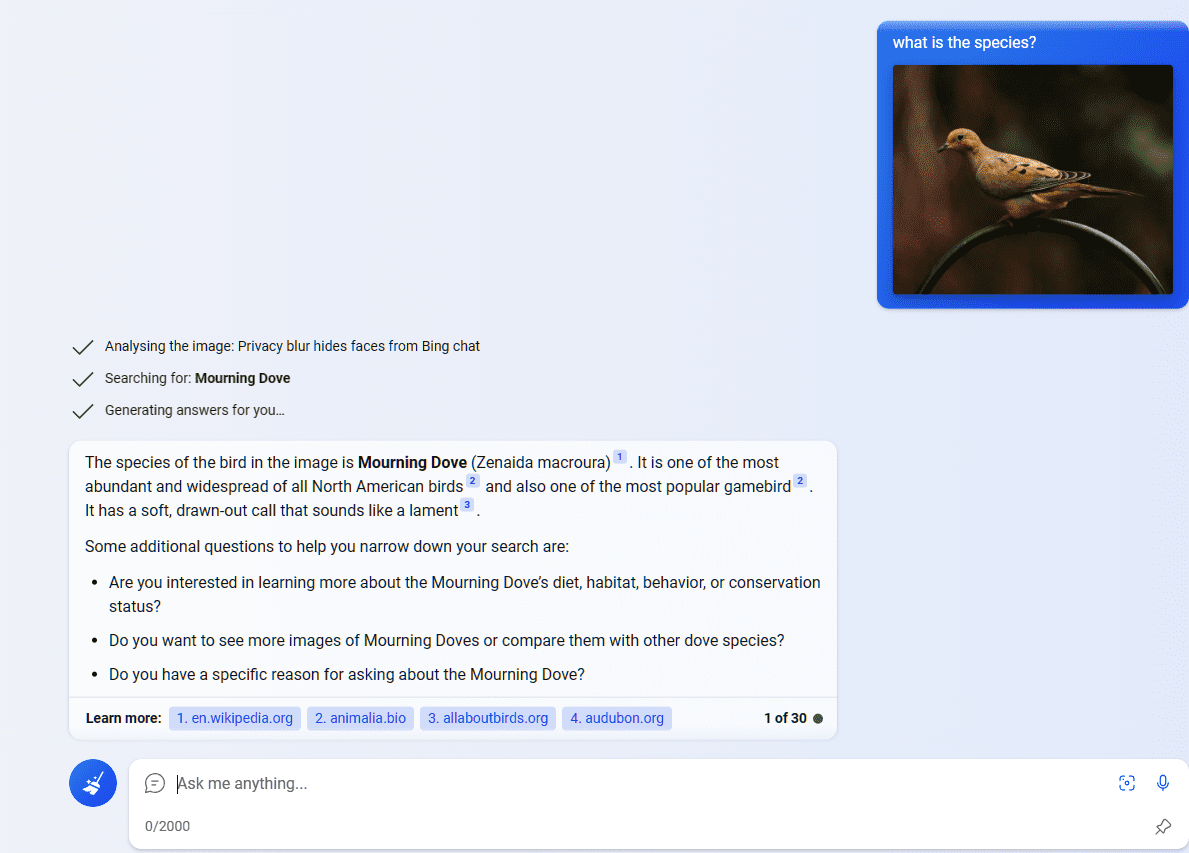Click citation 1 after Zenaida macroura

[620, 457]
